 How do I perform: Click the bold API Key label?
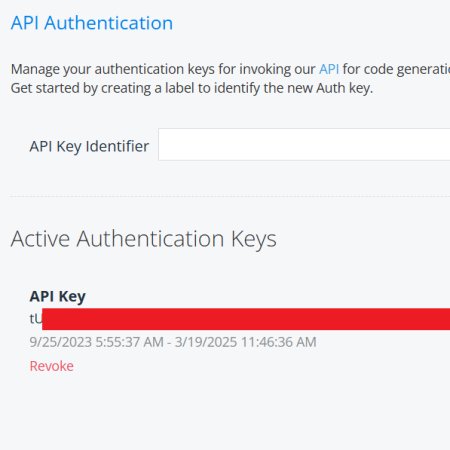[58, 296]
